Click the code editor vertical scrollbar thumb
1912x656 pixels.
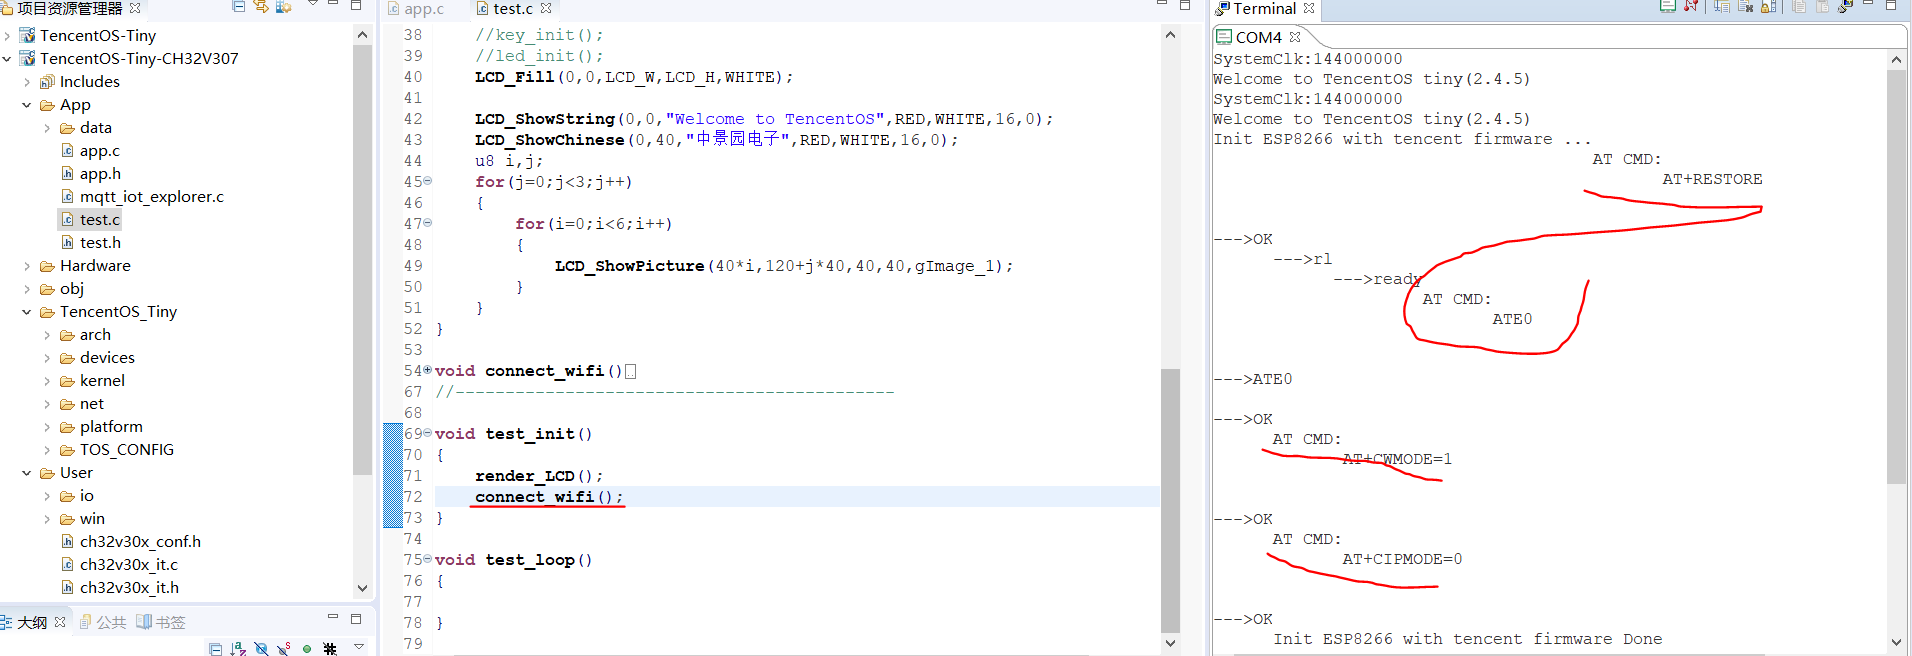1170,500
